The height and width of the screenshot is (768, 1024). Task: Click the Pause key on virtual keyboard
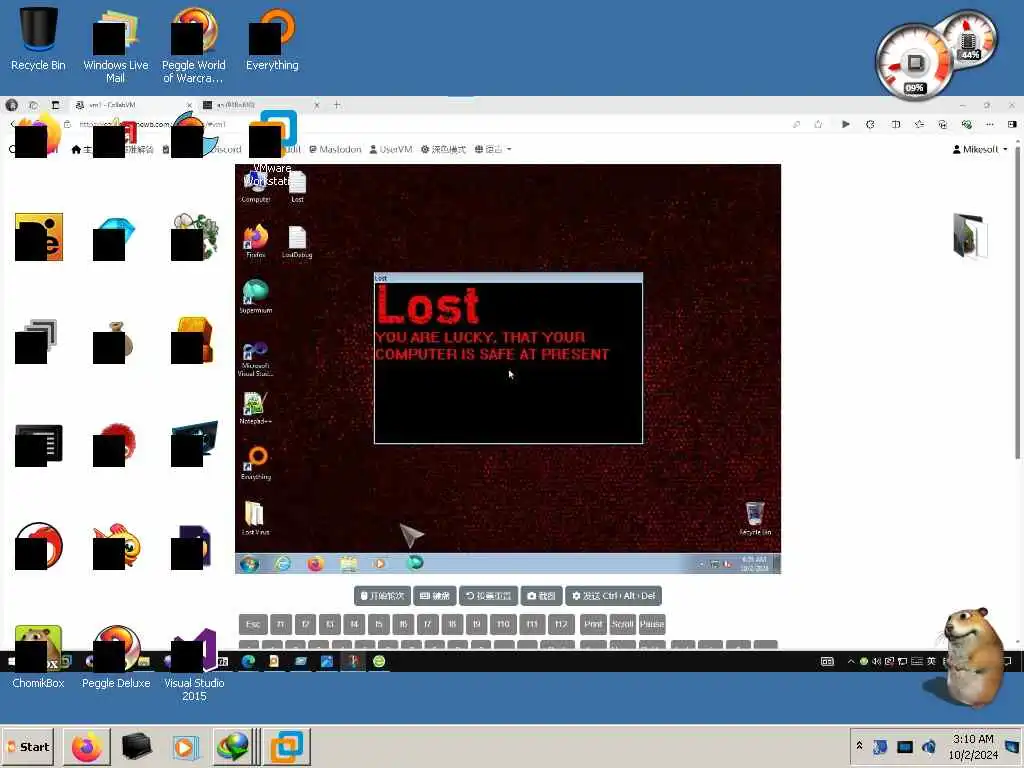652,624
